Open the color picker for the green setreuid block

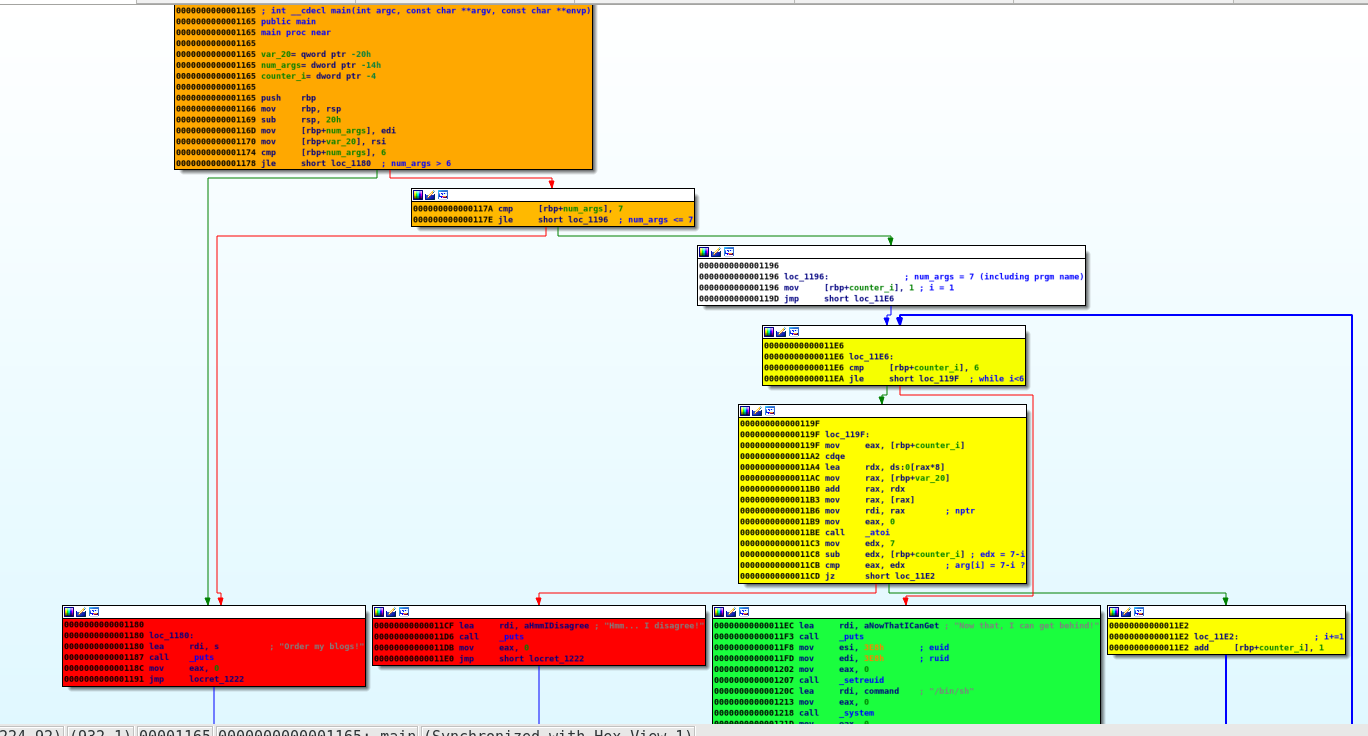click(719, 611)
